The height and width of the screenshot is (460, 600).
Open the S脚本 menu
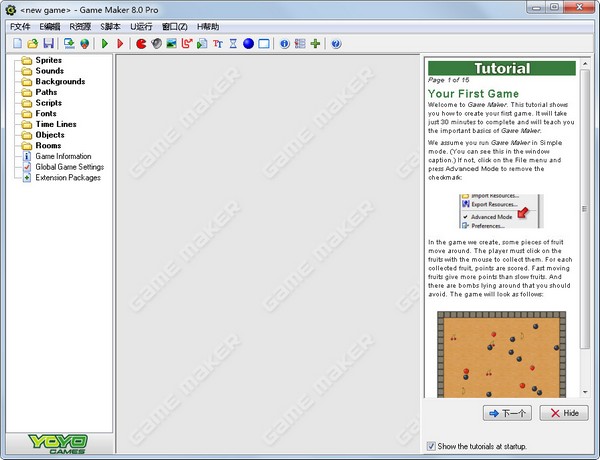coord(111,26)
